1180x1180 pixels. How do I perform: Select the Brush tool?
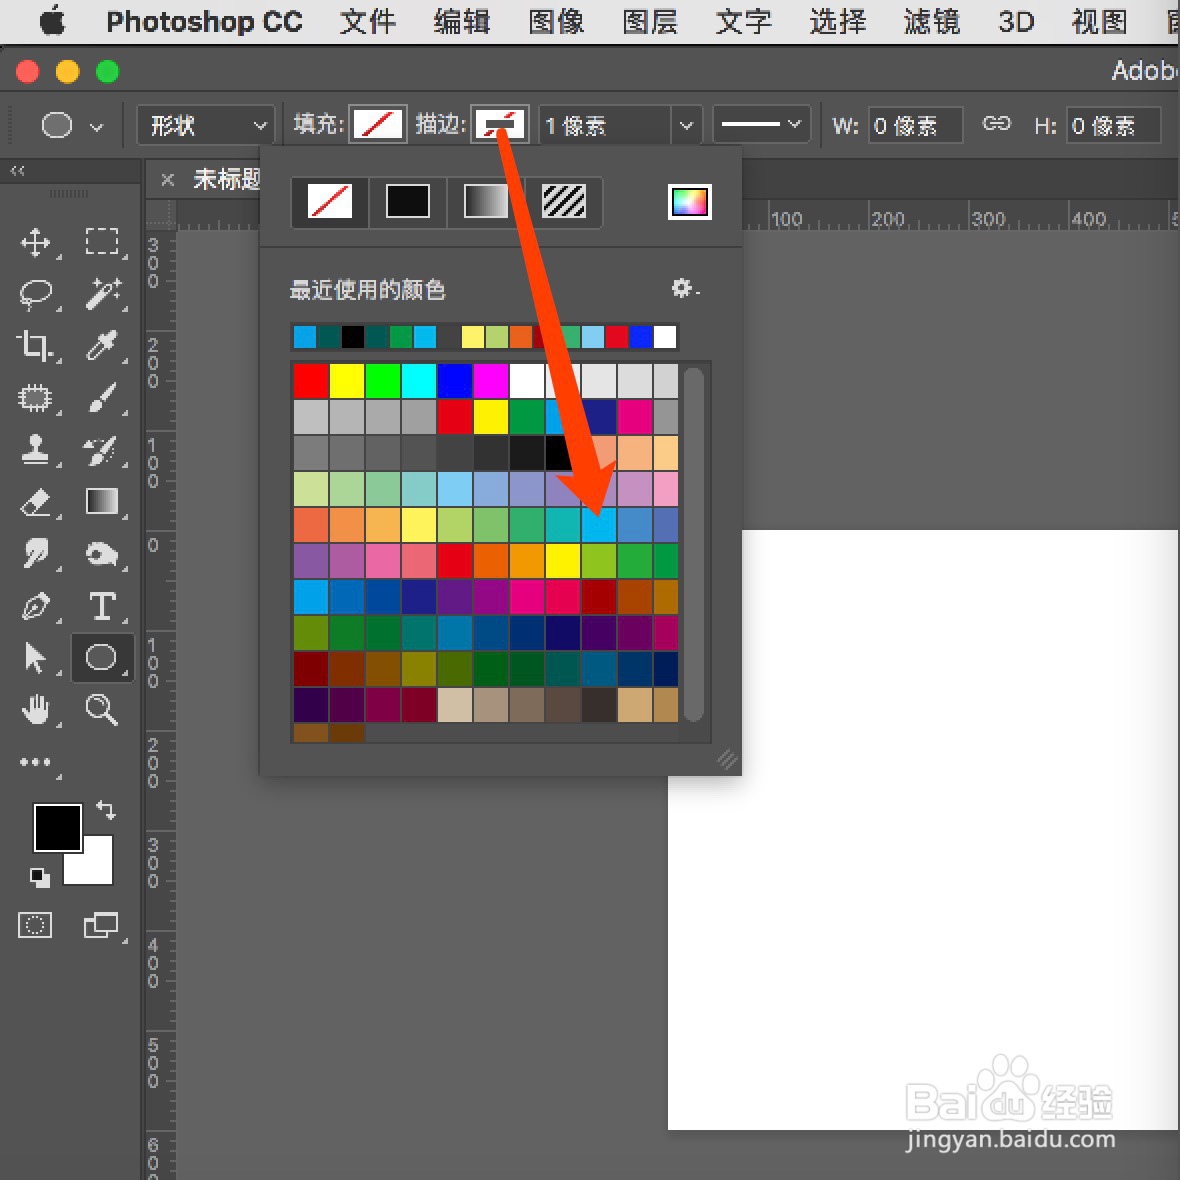(x=102, y=397)
